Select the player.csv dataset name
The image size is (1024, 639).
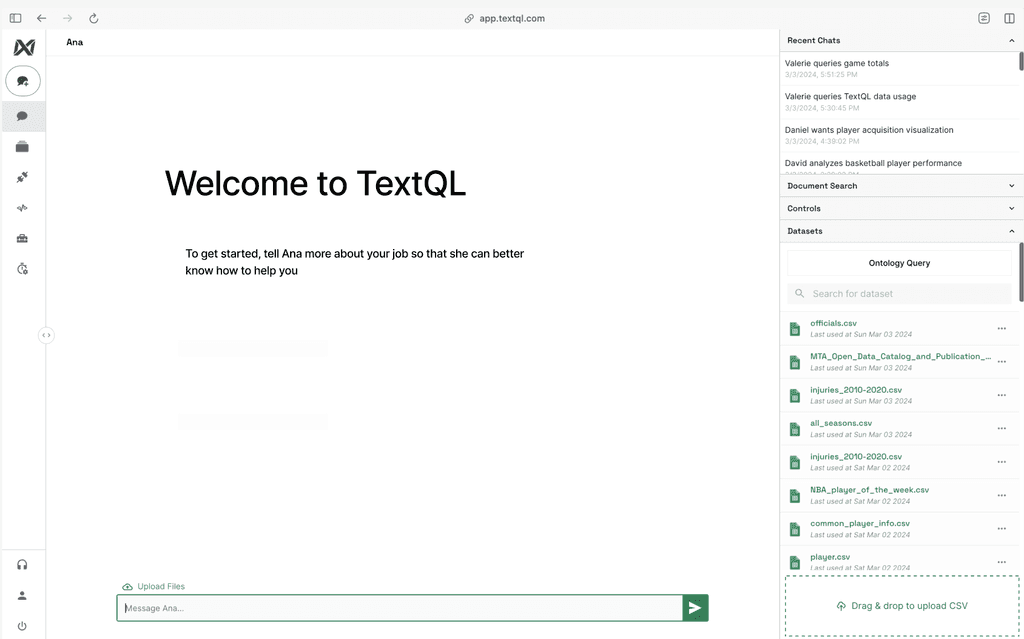(x=830, y=557)
